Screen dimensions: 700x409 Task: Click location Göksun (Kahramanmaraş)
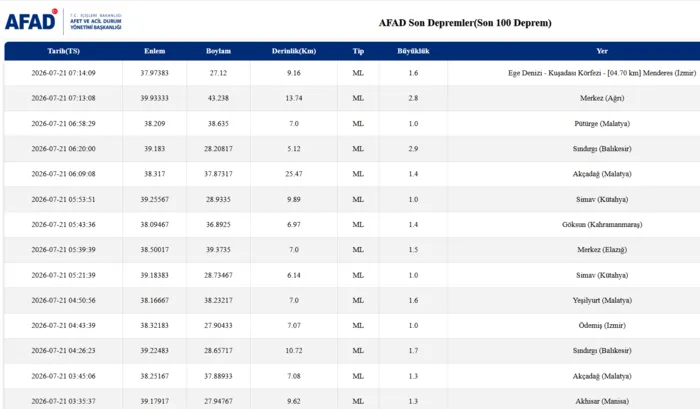(x=602, y=224)
